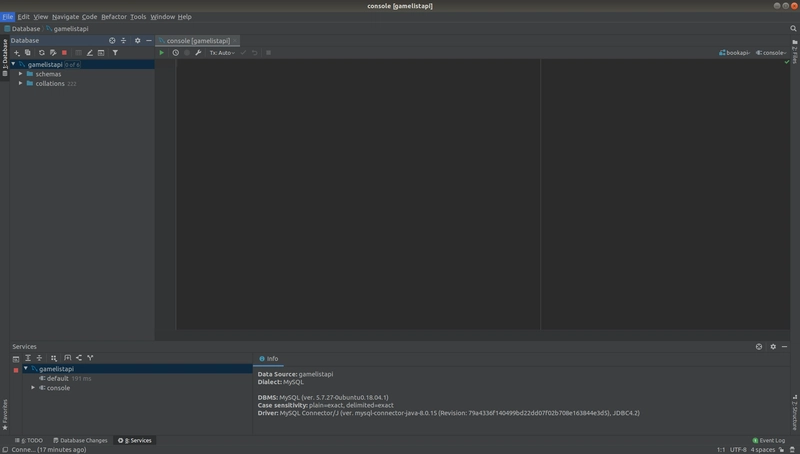Open the TODO tool window tab
This screenshot has width=800, height=454.
click(29, 440)
